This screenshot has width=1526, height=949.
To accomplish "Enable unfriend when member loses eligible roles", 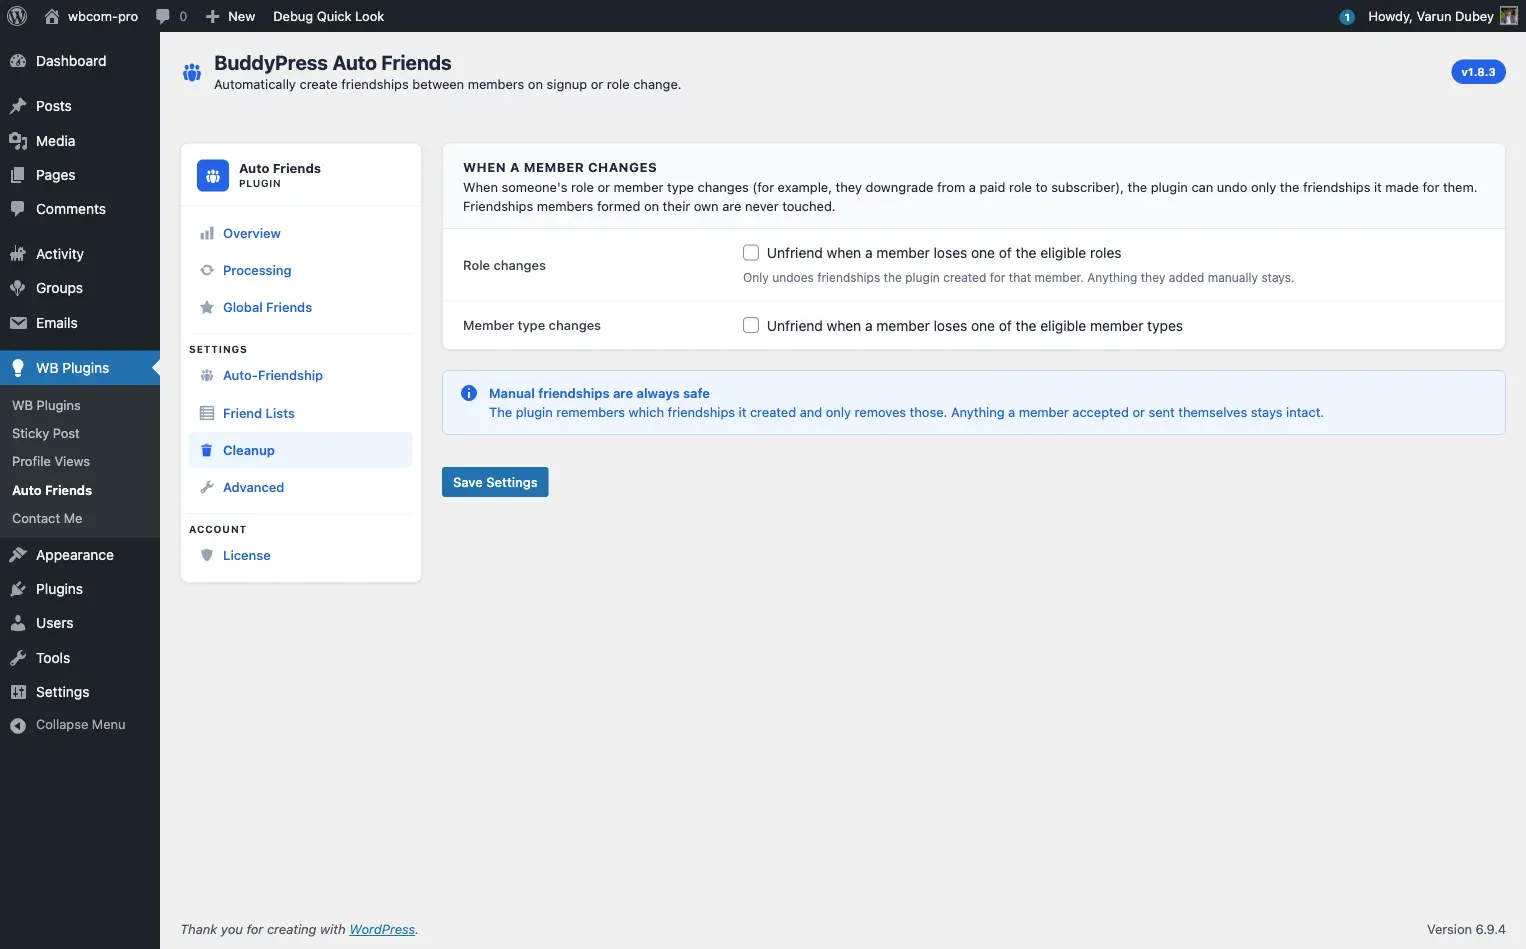I will click(x=751, y=253).
